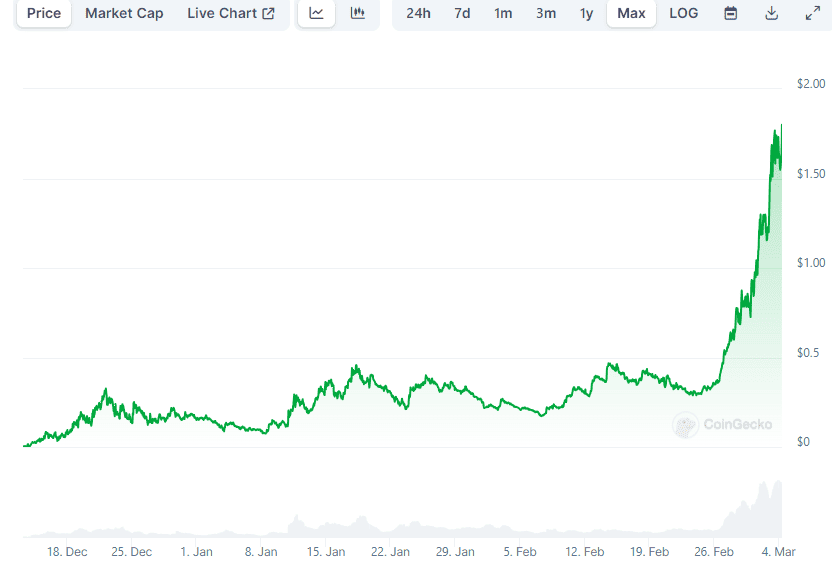Switch to the Market Cap tab

click(124, 13)
